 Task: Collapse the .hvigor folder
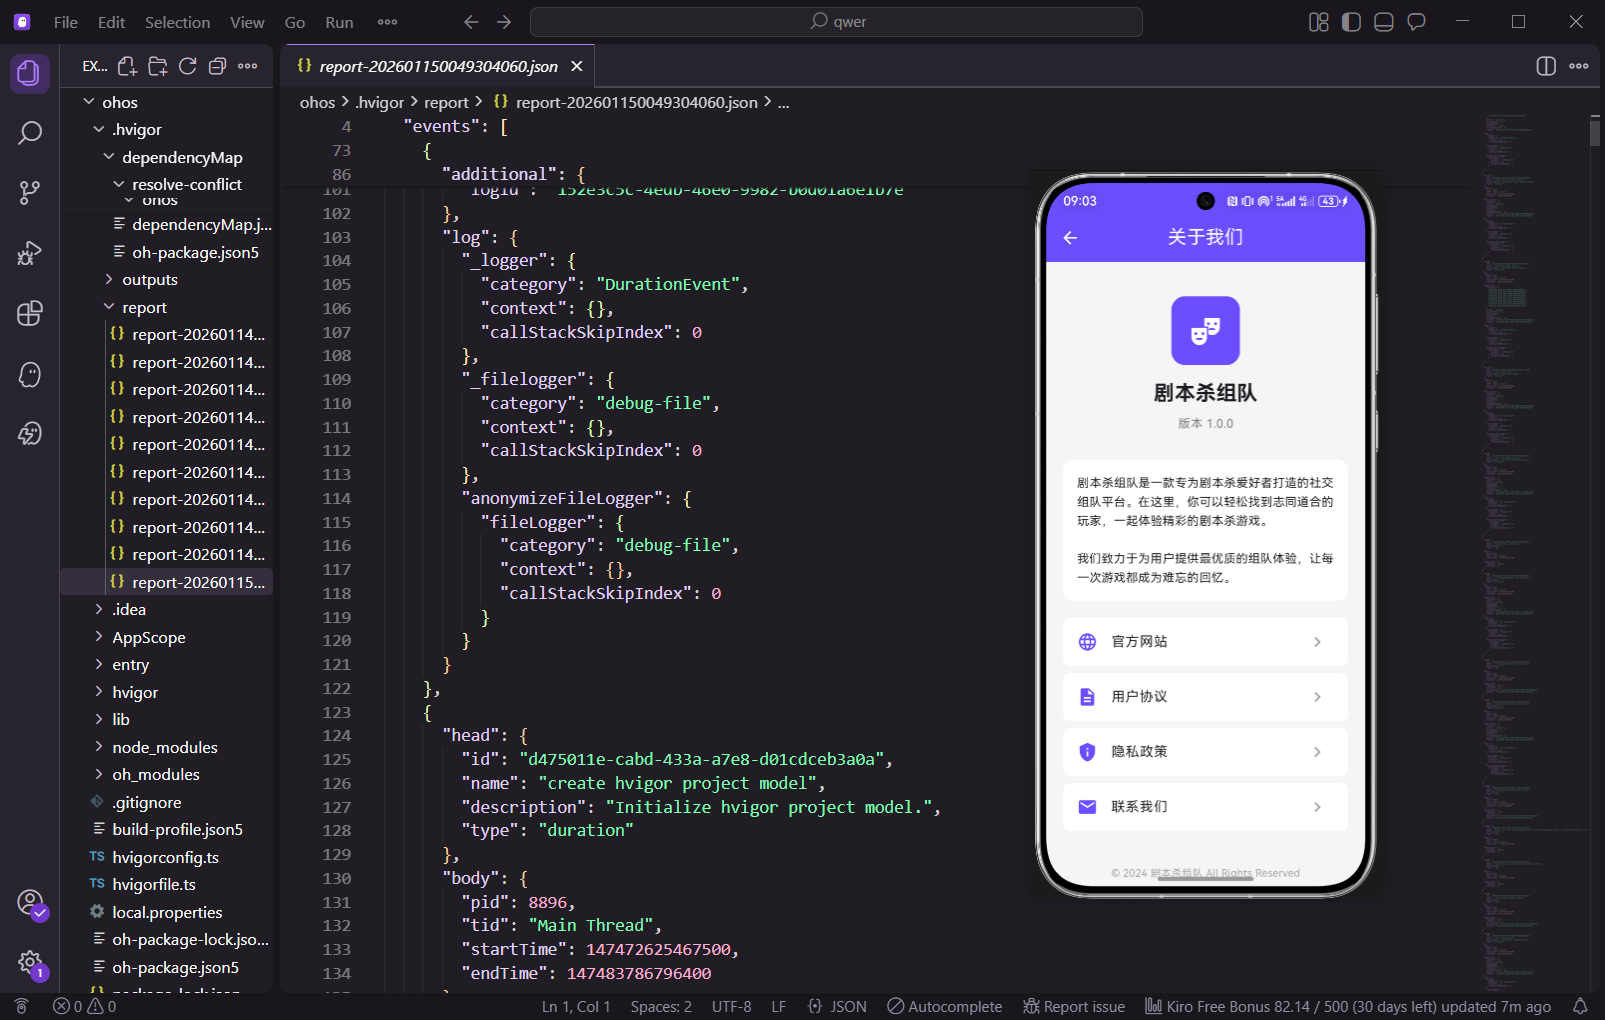point(166,129)
